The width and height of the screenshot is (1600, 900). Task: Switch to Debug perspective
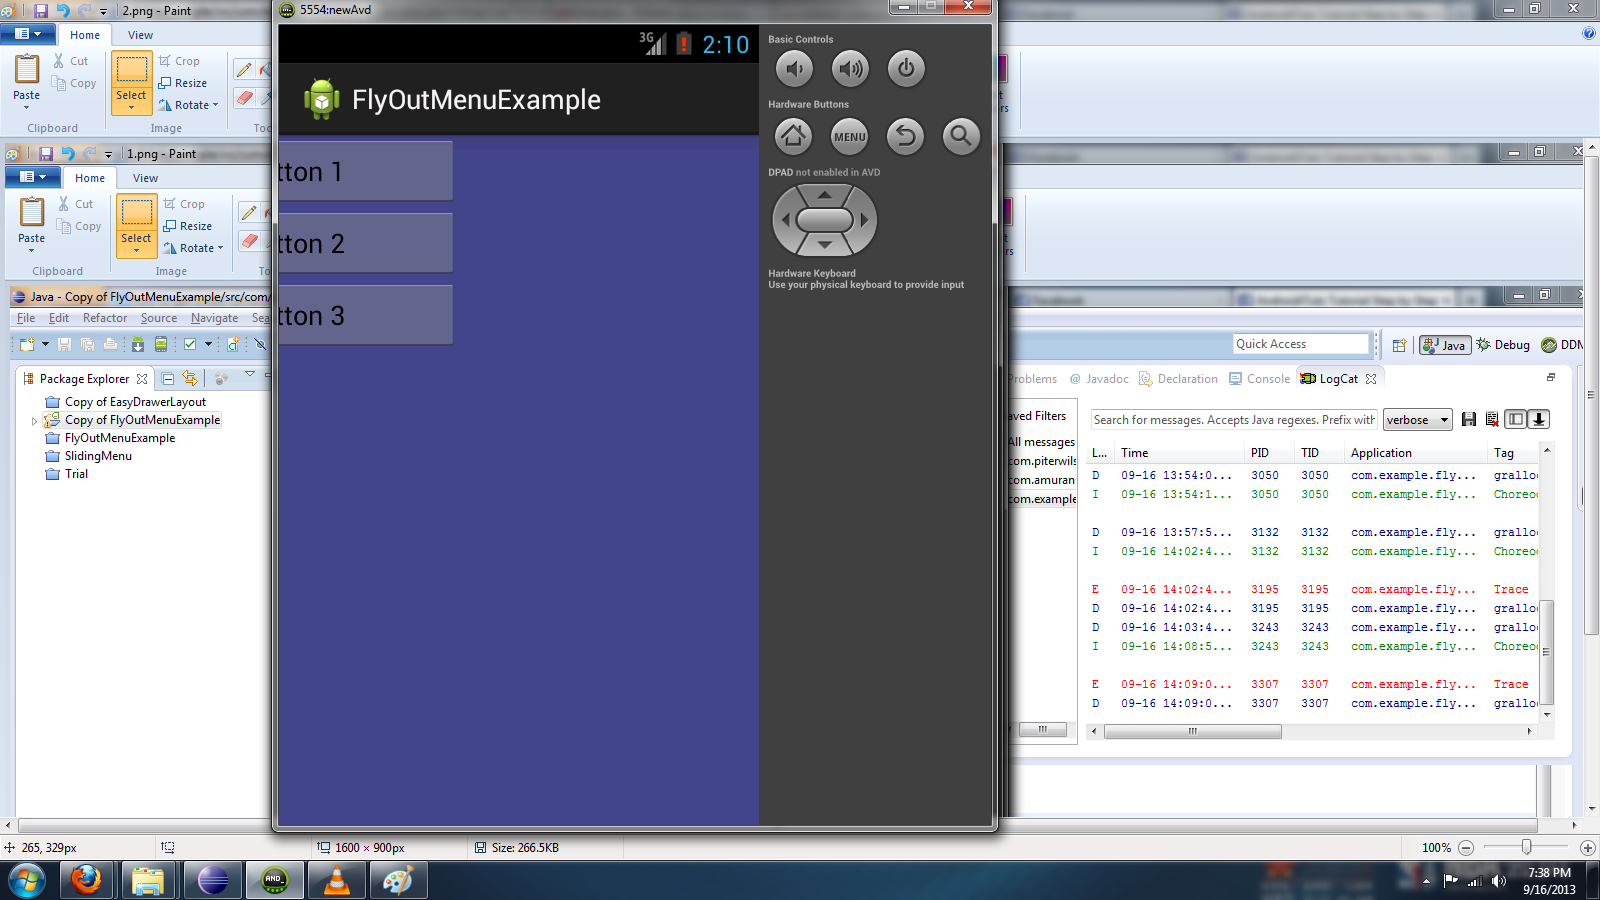pos(1503,345)
